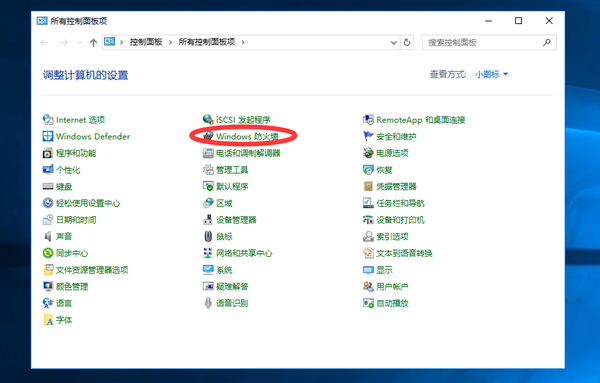Image resolution: width=600 pixels, height=383 pixels.
Task: Click the 设备管理器 icon
Action: [208, 220]
